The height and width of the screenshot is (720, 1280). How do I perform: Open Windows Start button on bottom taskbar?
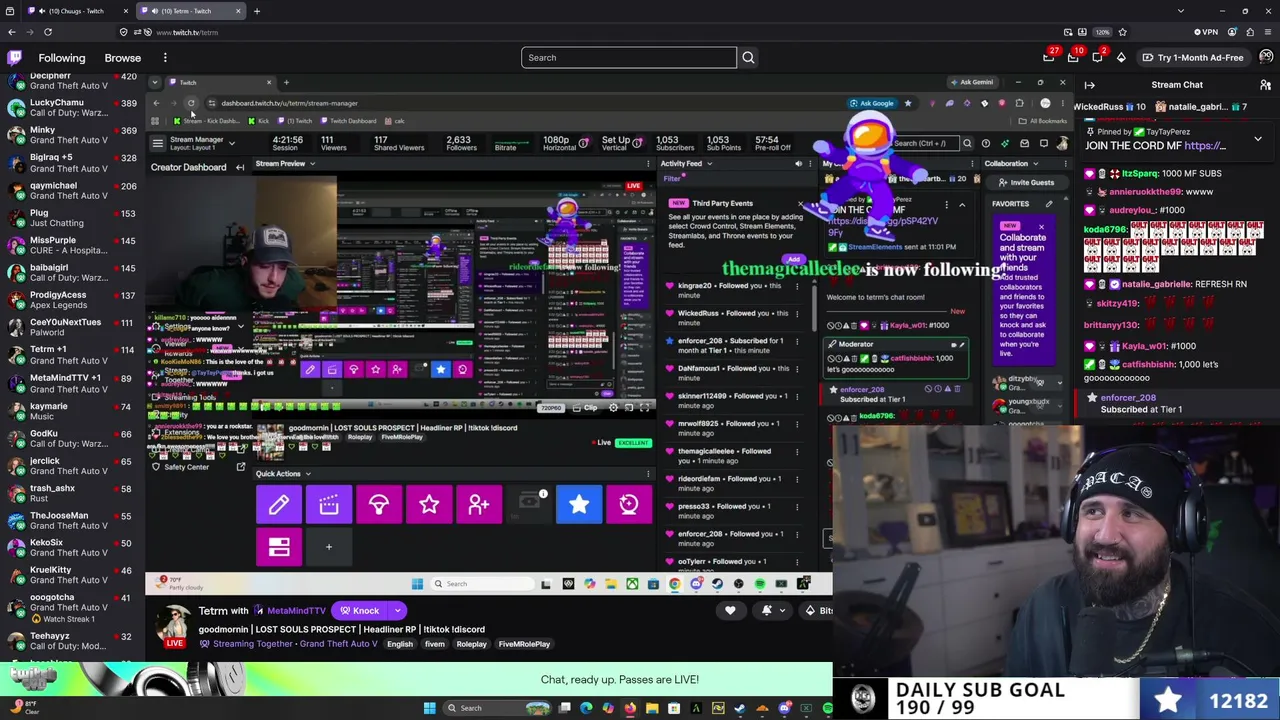coord(430,708)
